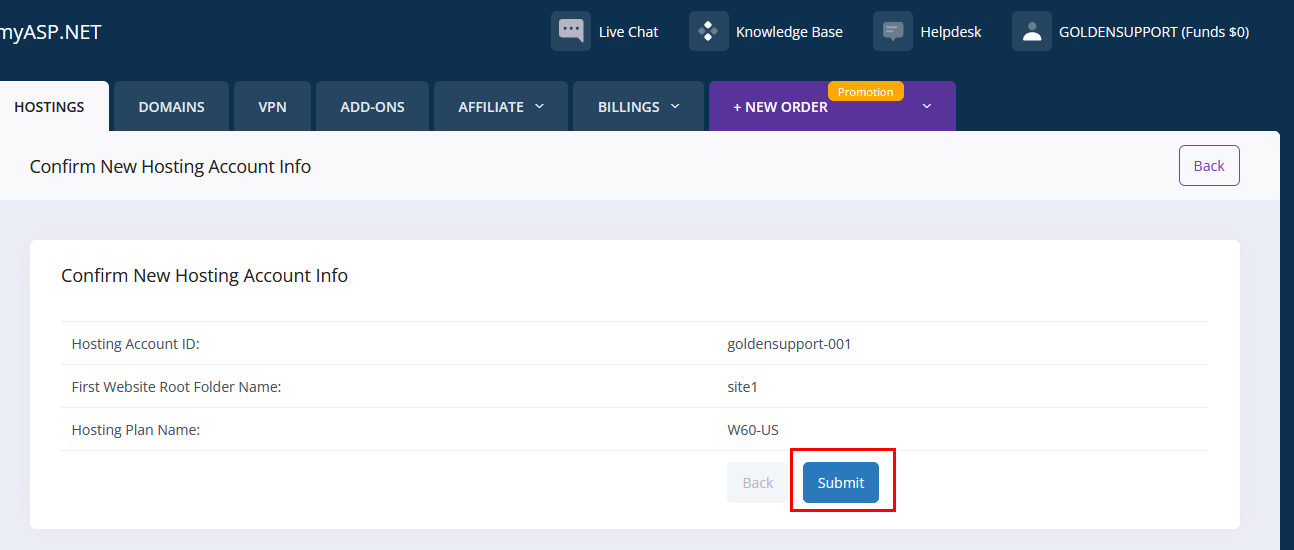Click the orange Promotion badge
1294x550 pixels.
(865, 92)
